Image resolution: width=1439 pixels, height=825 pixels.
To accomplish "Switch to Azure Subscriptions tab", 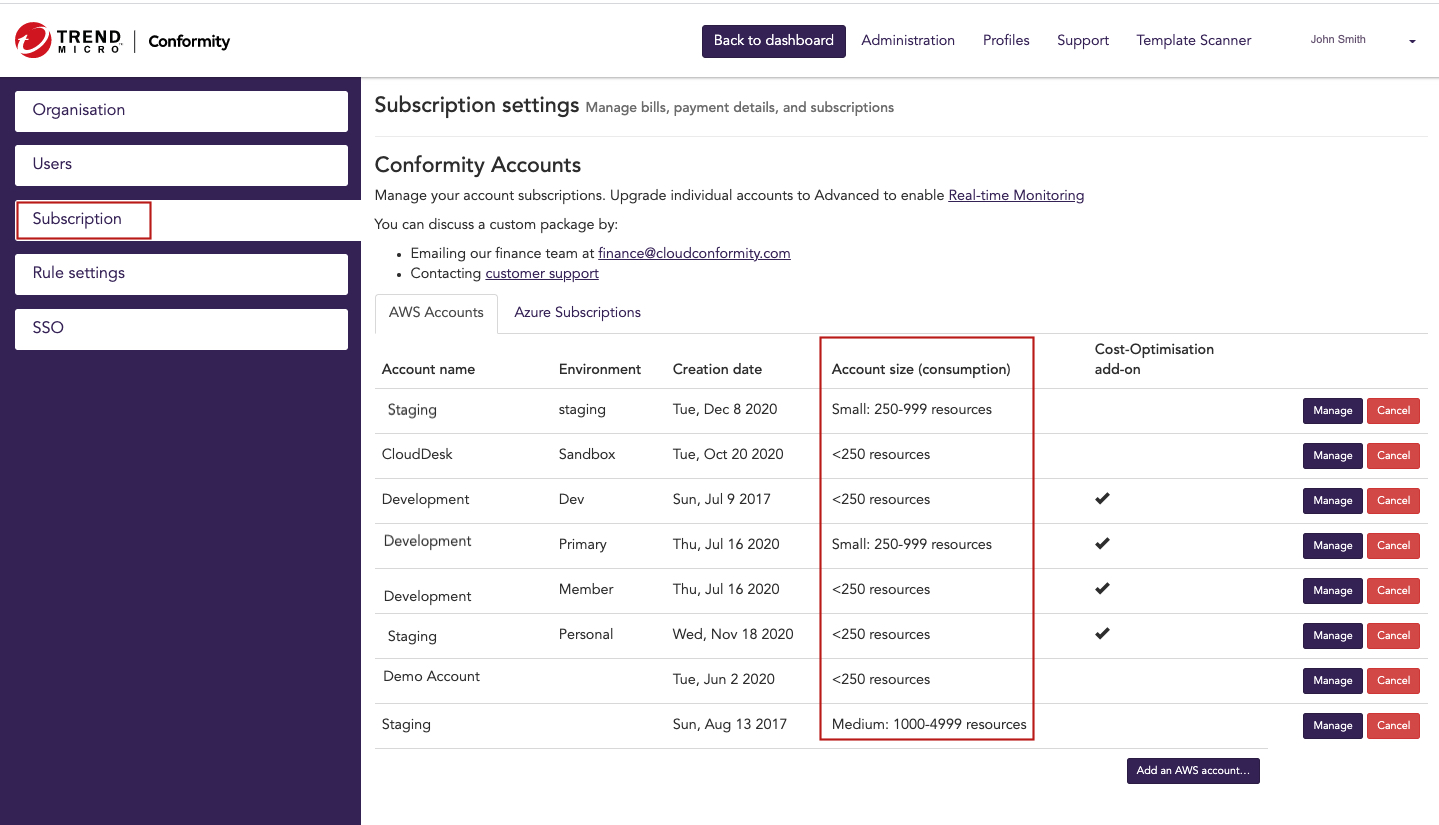I will (x=577, y=313).
